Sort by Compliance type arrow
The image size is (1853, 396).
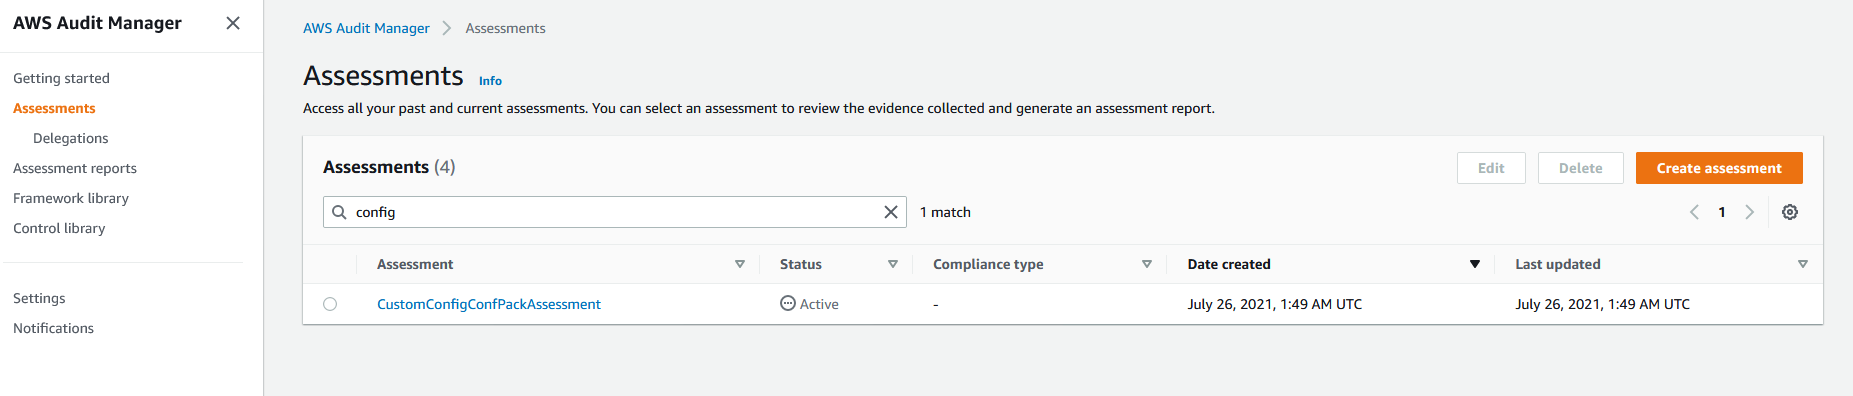pyautogui.click(x=1147, y=264)
